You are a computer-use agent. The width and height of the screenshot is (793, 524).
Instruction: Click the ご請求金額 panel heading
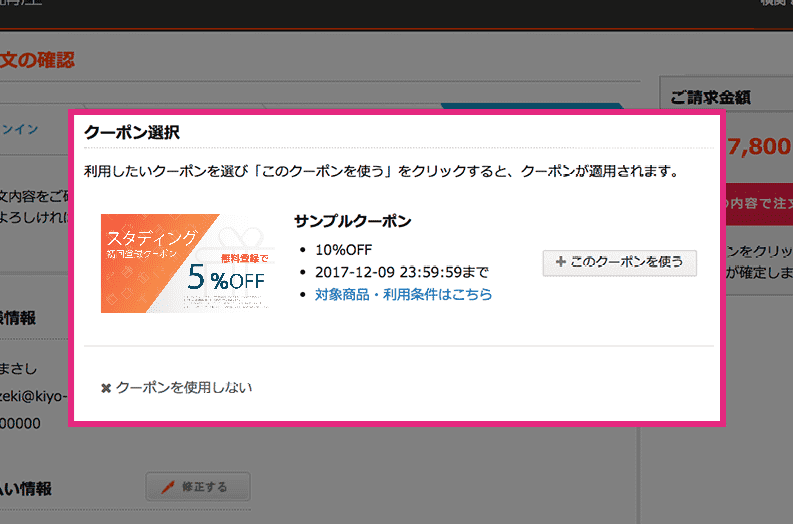[x=711, y=97]
